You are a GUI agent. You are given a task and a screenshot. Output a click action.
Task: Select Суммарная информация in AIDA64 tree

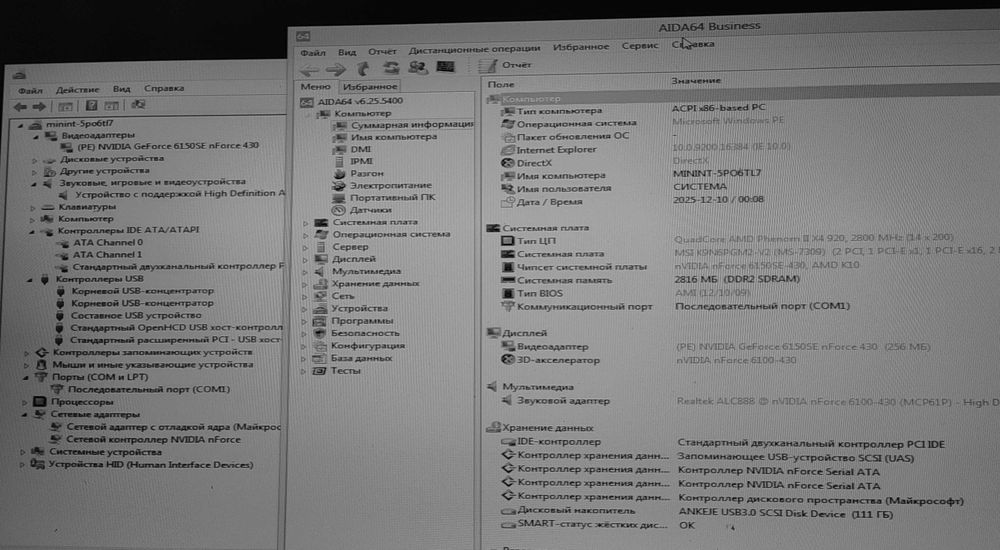pyautogui.click(x=411, y=124)
